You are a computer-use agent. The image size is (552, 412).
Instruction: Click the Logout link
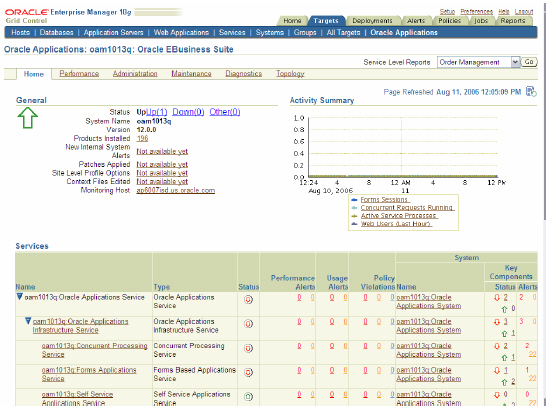[524, 12]
